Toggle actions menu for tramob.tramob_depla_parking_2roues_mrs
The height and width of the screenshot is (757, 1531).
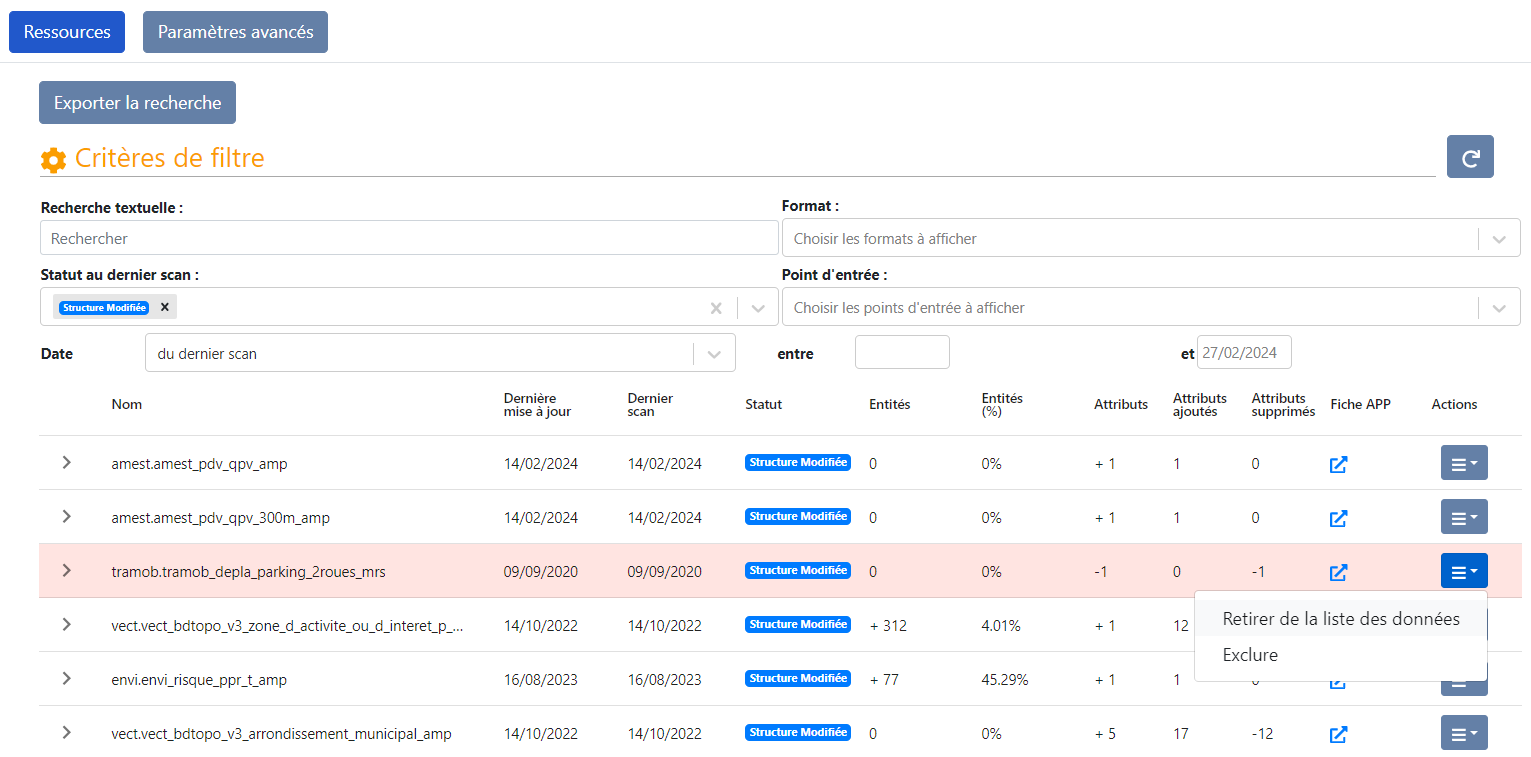[x=1464, y=571]
